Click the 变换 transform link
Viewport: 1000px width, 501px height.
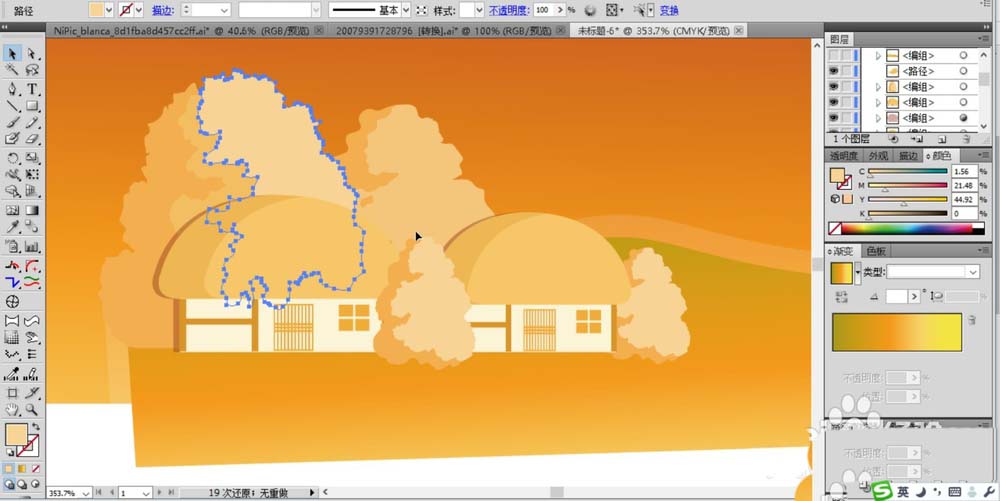coord(669,10)
